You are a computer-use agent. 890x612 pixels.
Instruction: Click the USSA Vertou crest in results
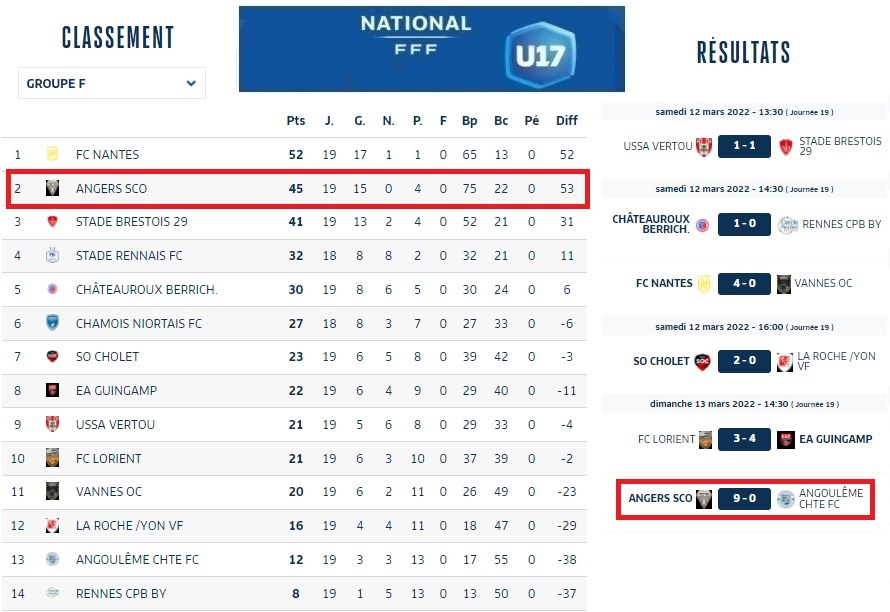704,146
